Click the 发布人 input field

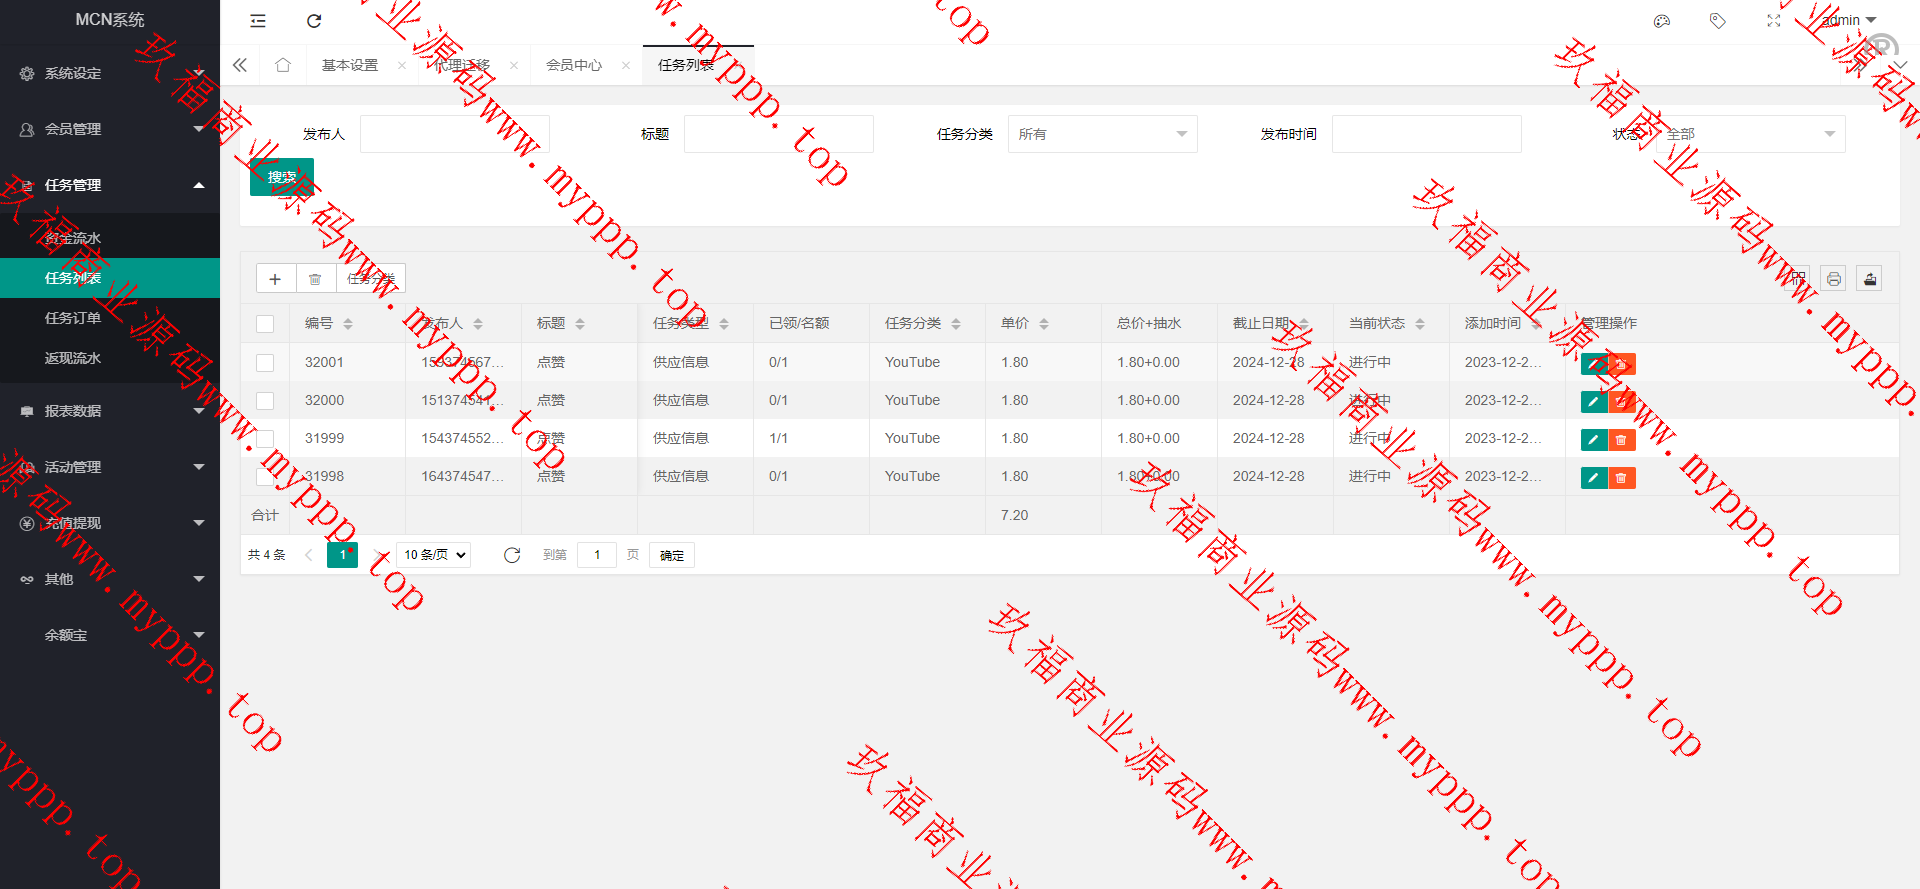[x=454, y=134]
